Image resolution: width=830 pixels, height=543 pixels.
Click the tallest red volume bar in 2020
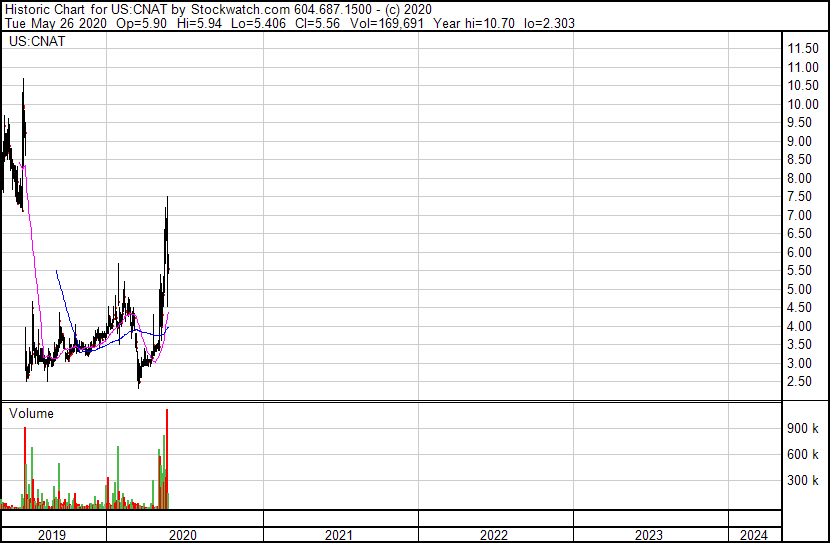167,459
